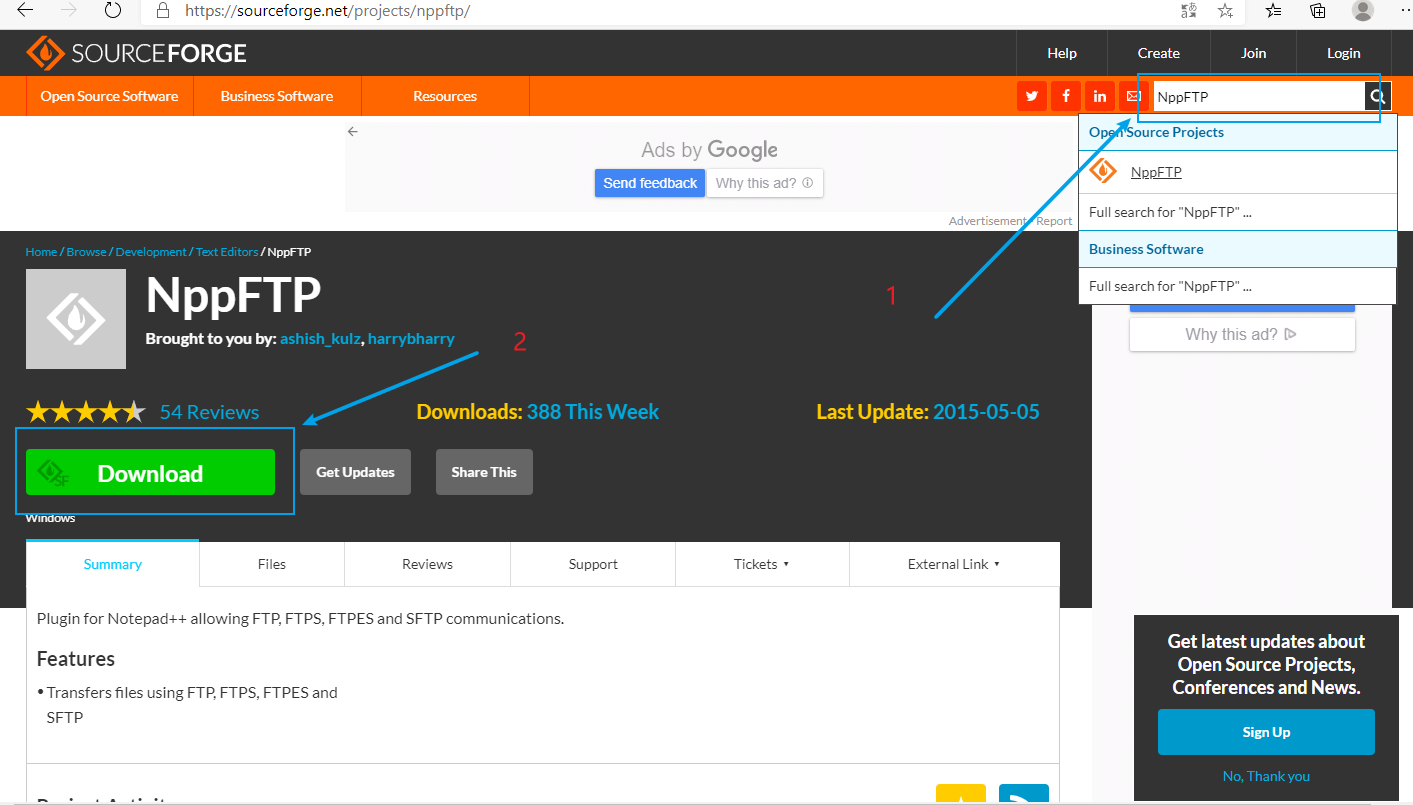Click the NppFTP project icon in search suggestions
Viewport: 1413px width, 805px height.
1103,172
